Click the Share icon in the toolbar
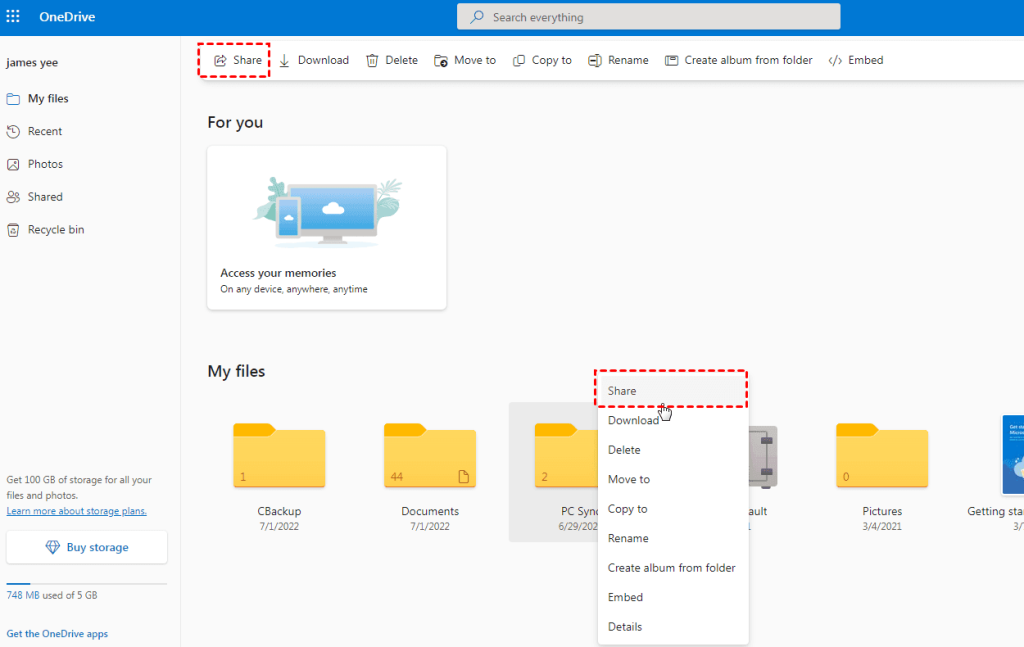This screenshot has height=647, width=1024. click(220, 60)
